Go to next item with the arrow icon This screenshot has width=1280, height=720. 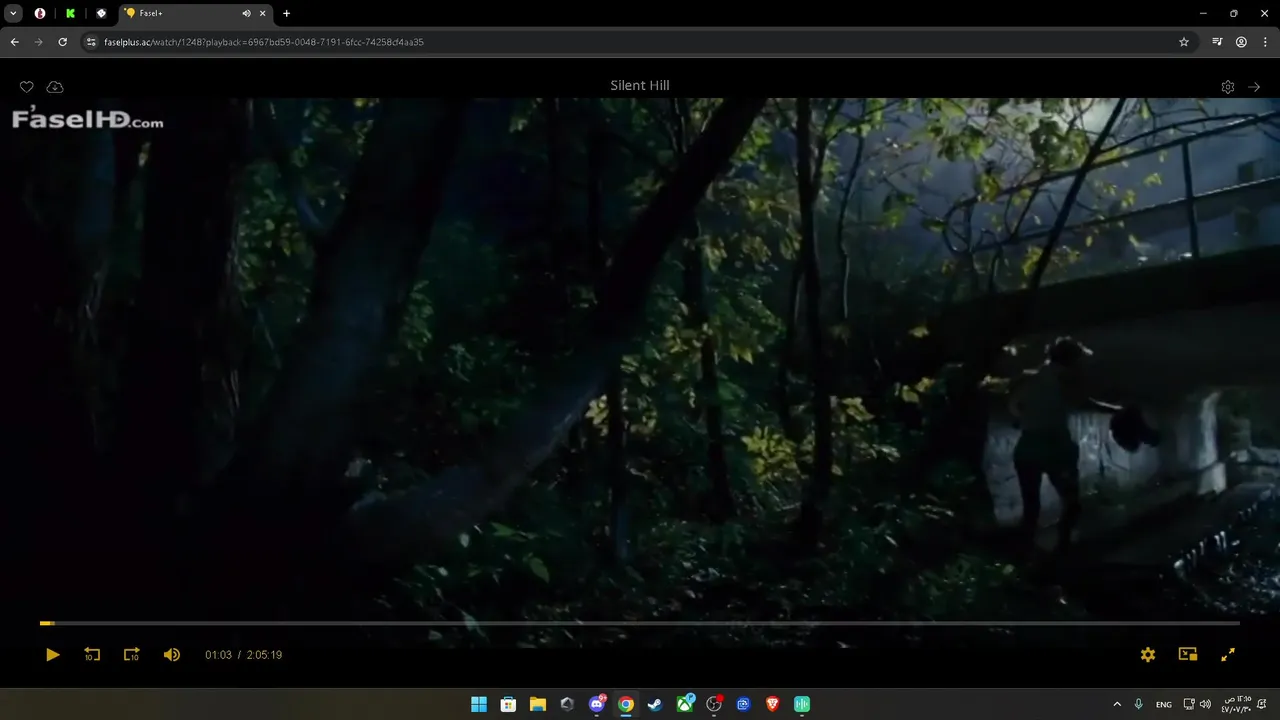point(1255,87)
